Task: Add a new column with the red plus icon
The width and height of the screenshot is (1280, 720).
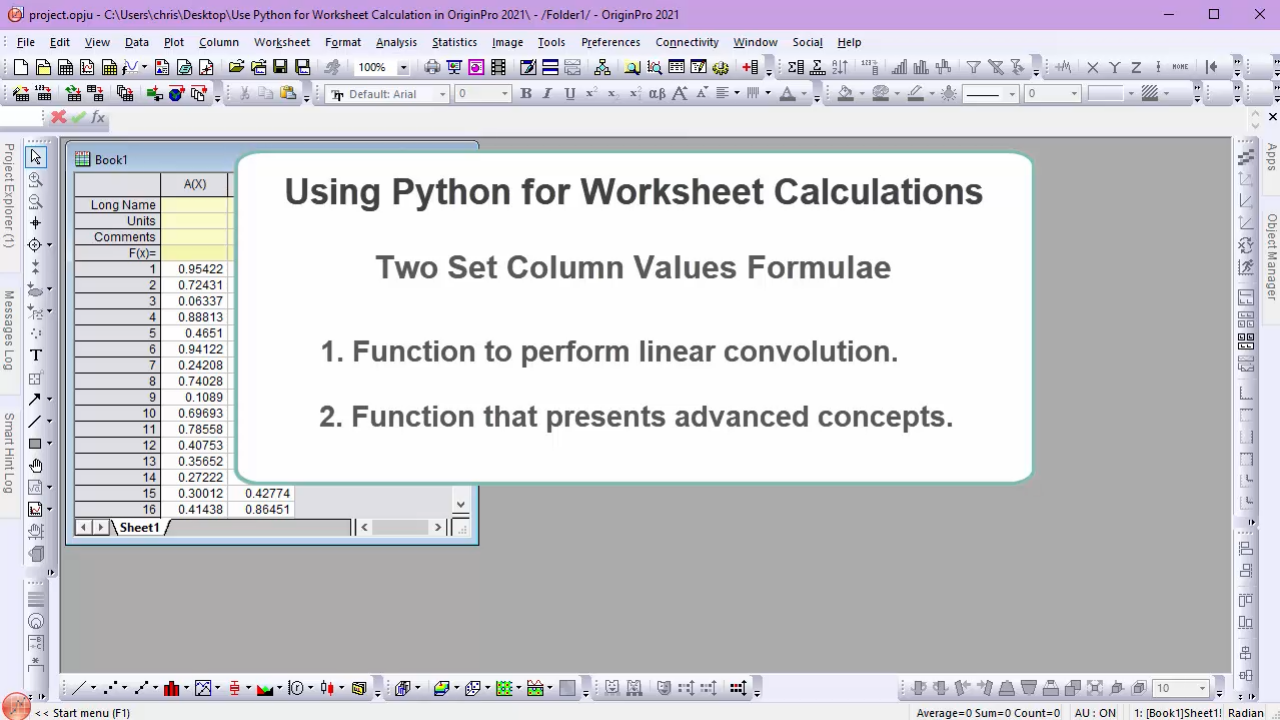Action: 748,67
